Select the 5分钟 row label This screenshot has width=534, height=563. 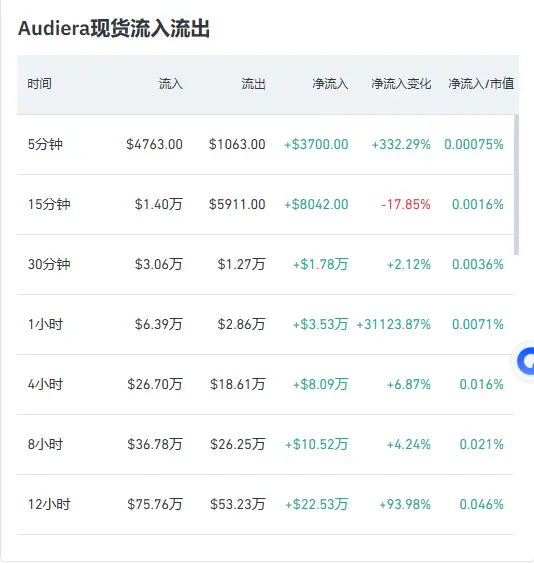coord(45,144)
